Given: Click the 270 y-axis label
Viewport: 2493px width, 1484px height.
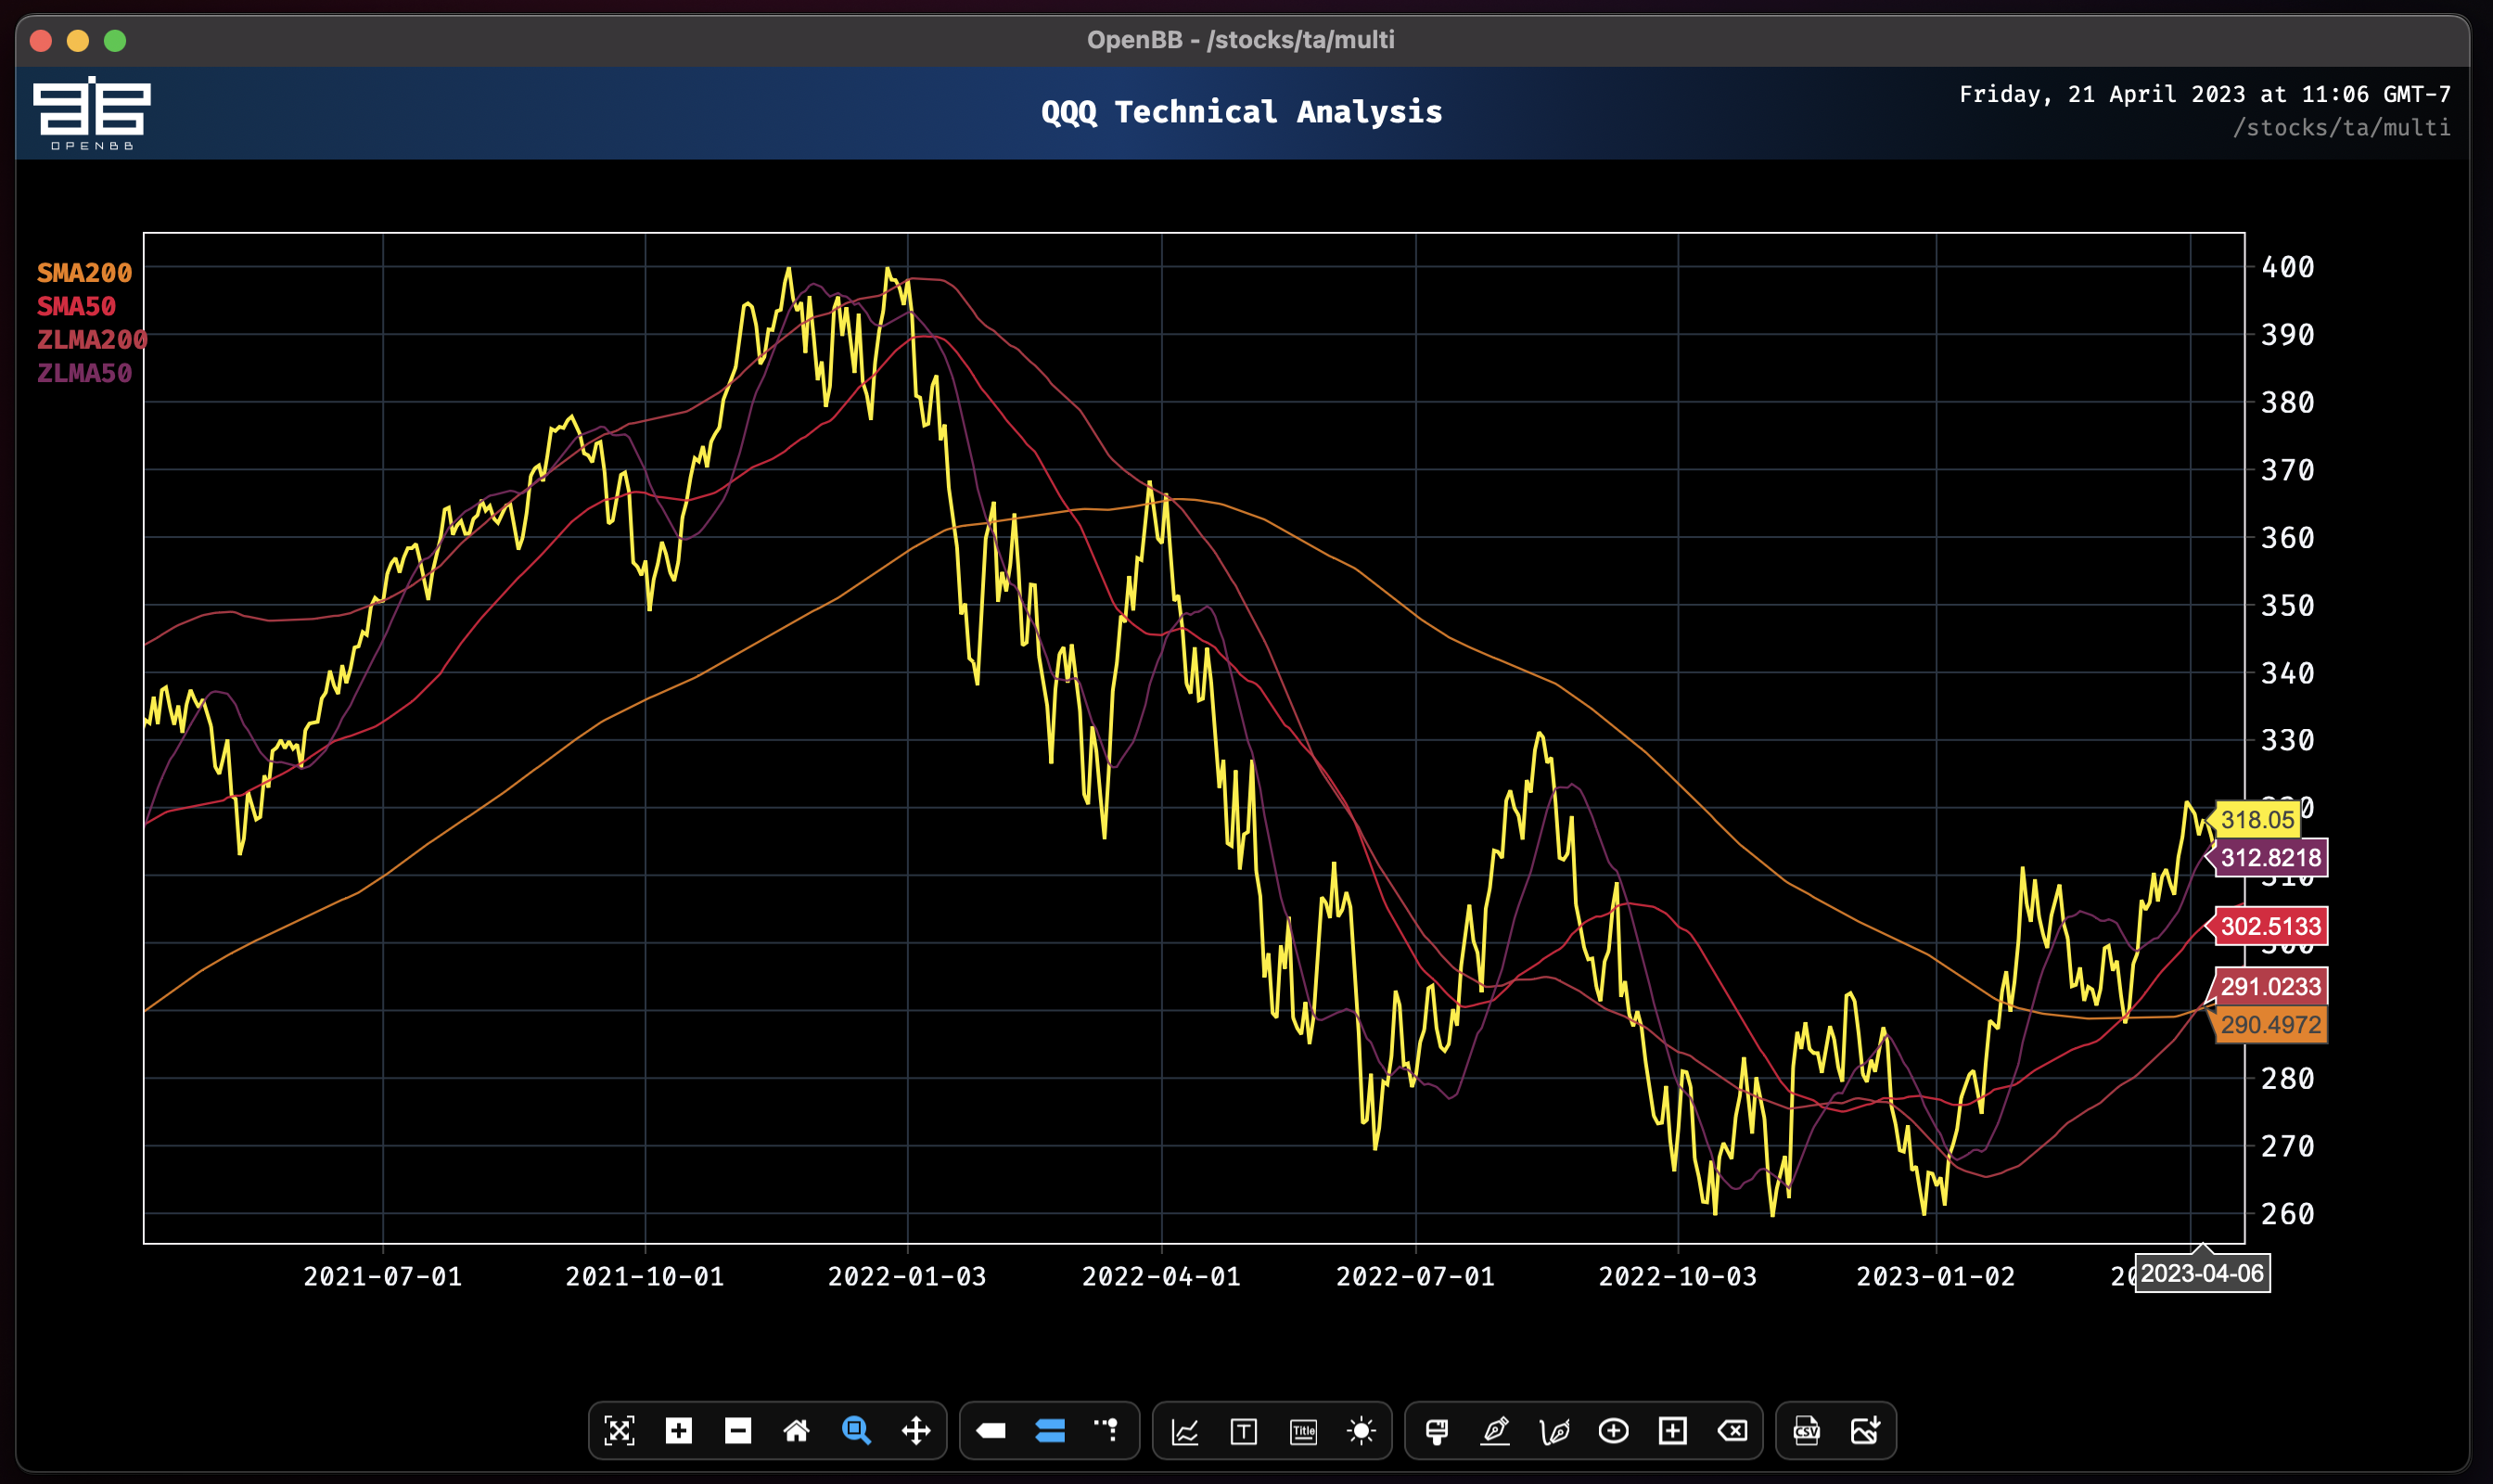Looking at the screenshot, I should click(2287, 1146).
